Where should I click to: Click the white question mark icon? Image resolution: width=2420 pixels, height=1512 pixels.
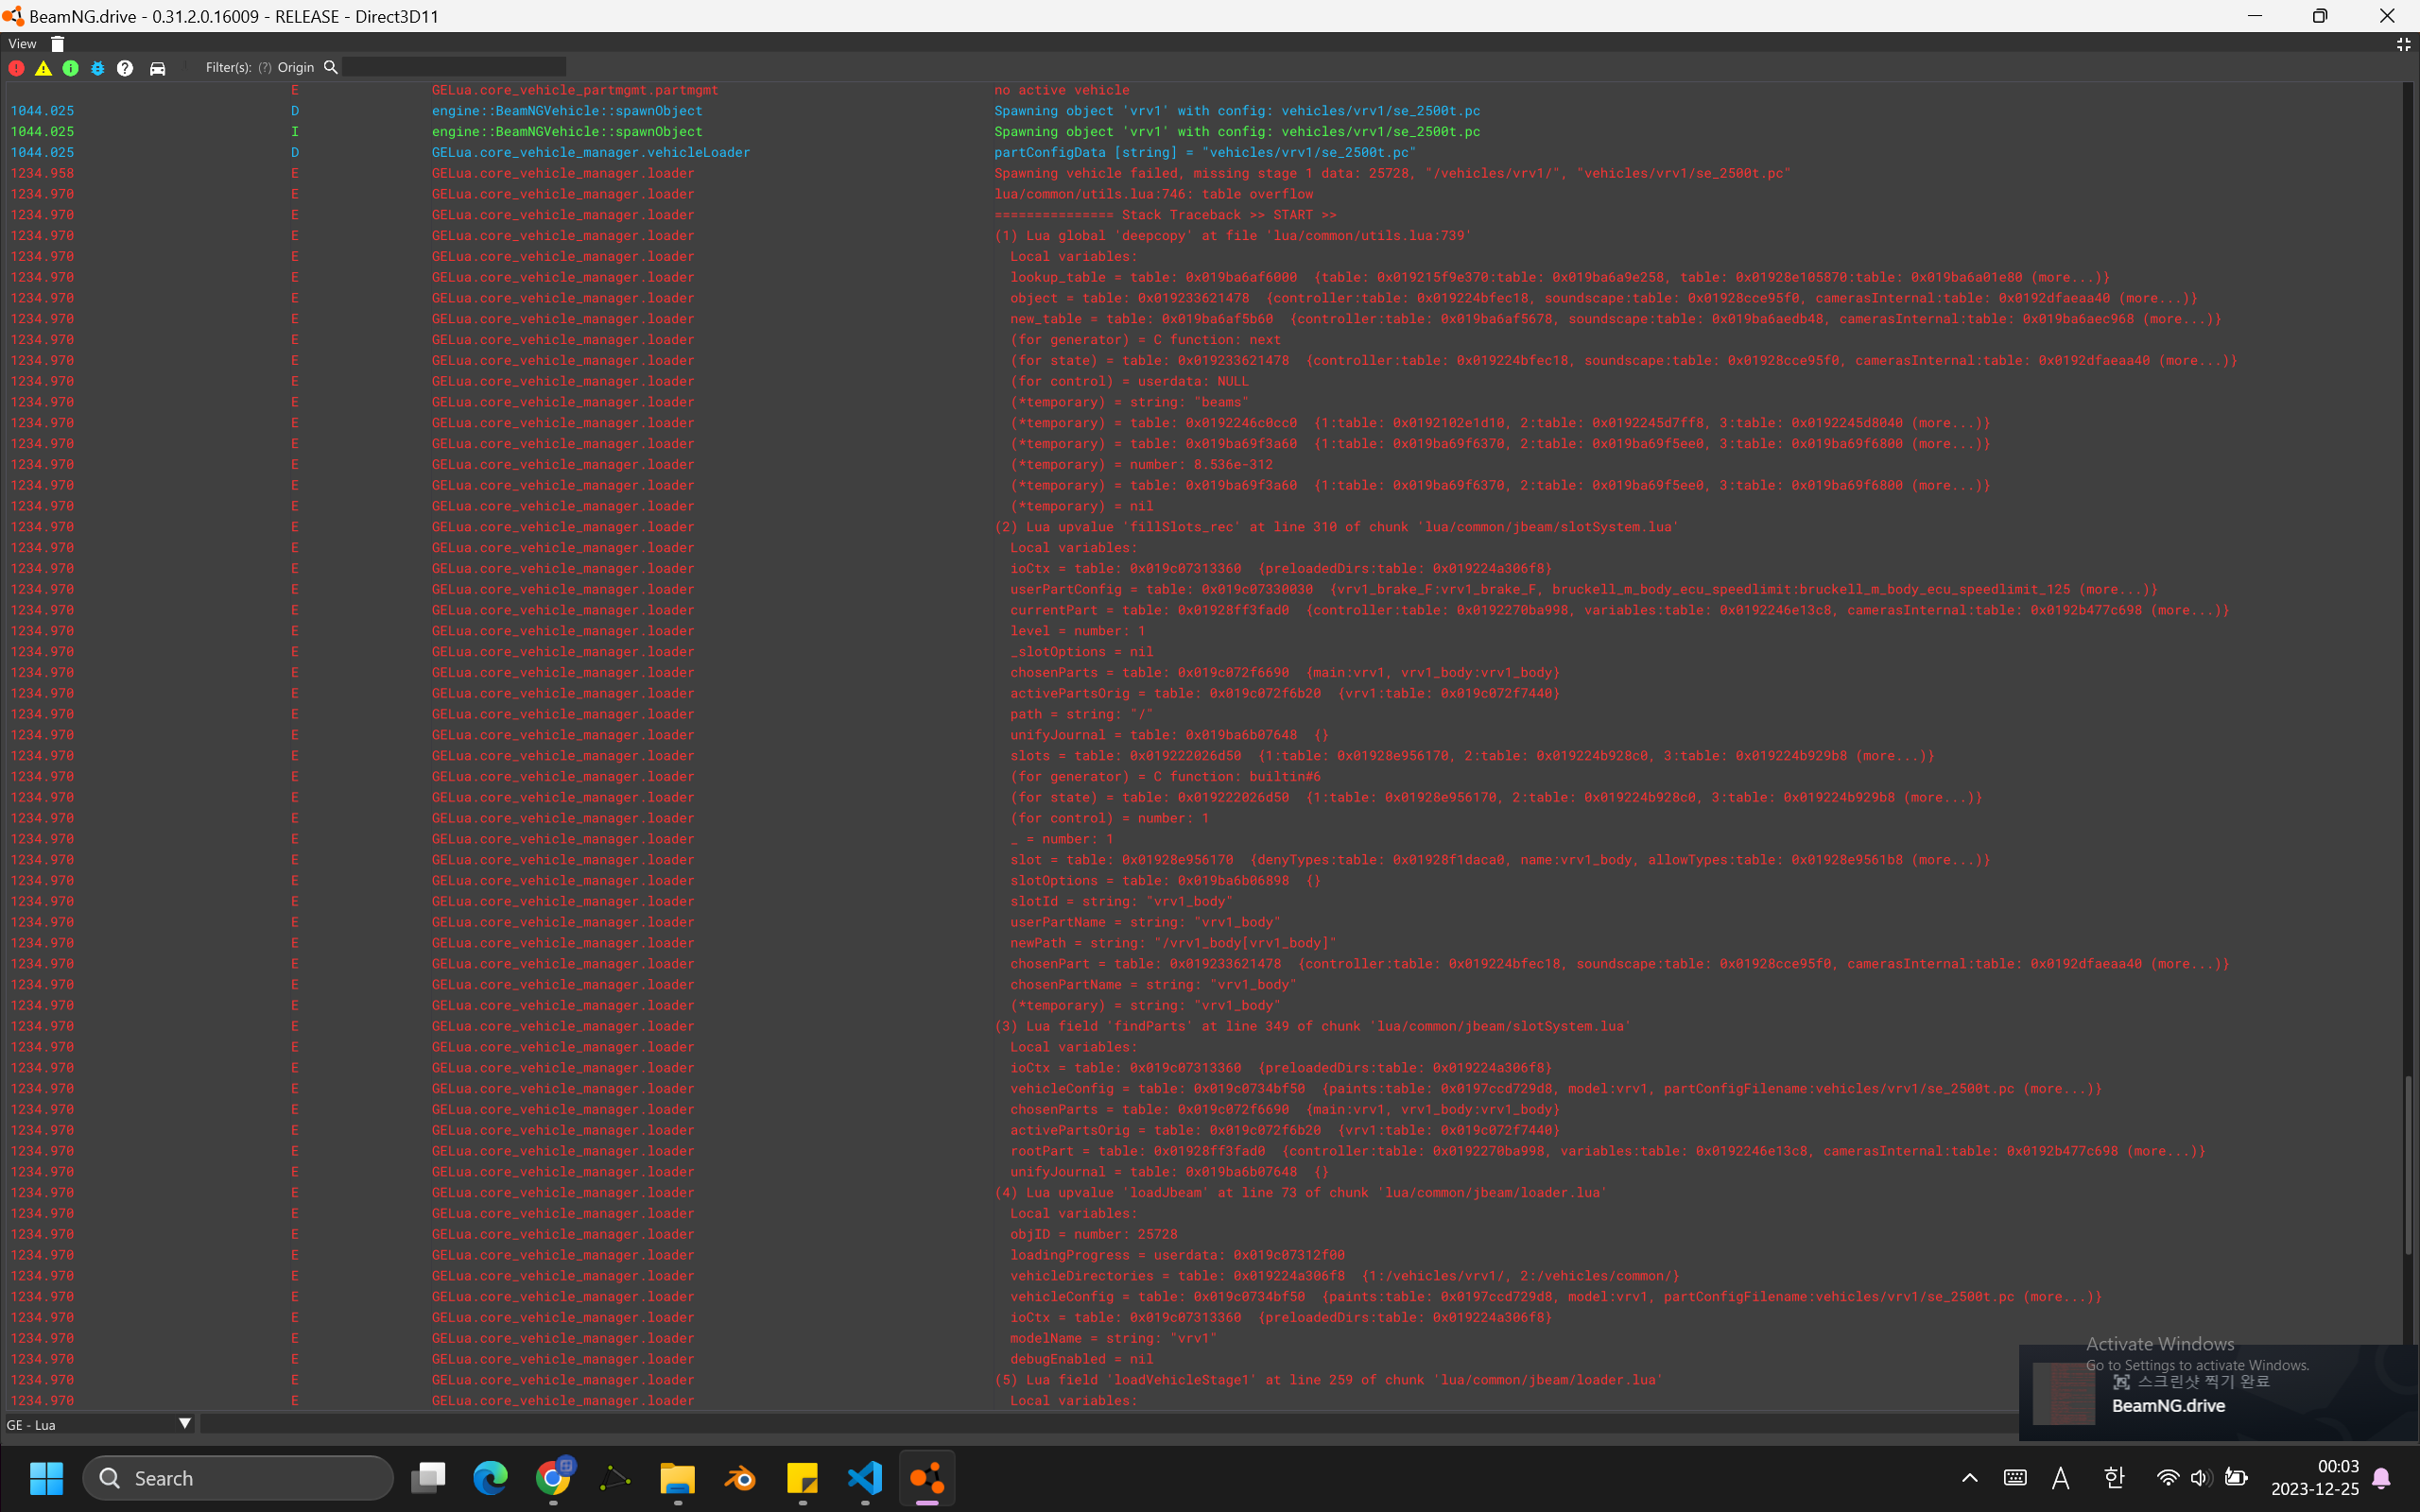(125, 68)
